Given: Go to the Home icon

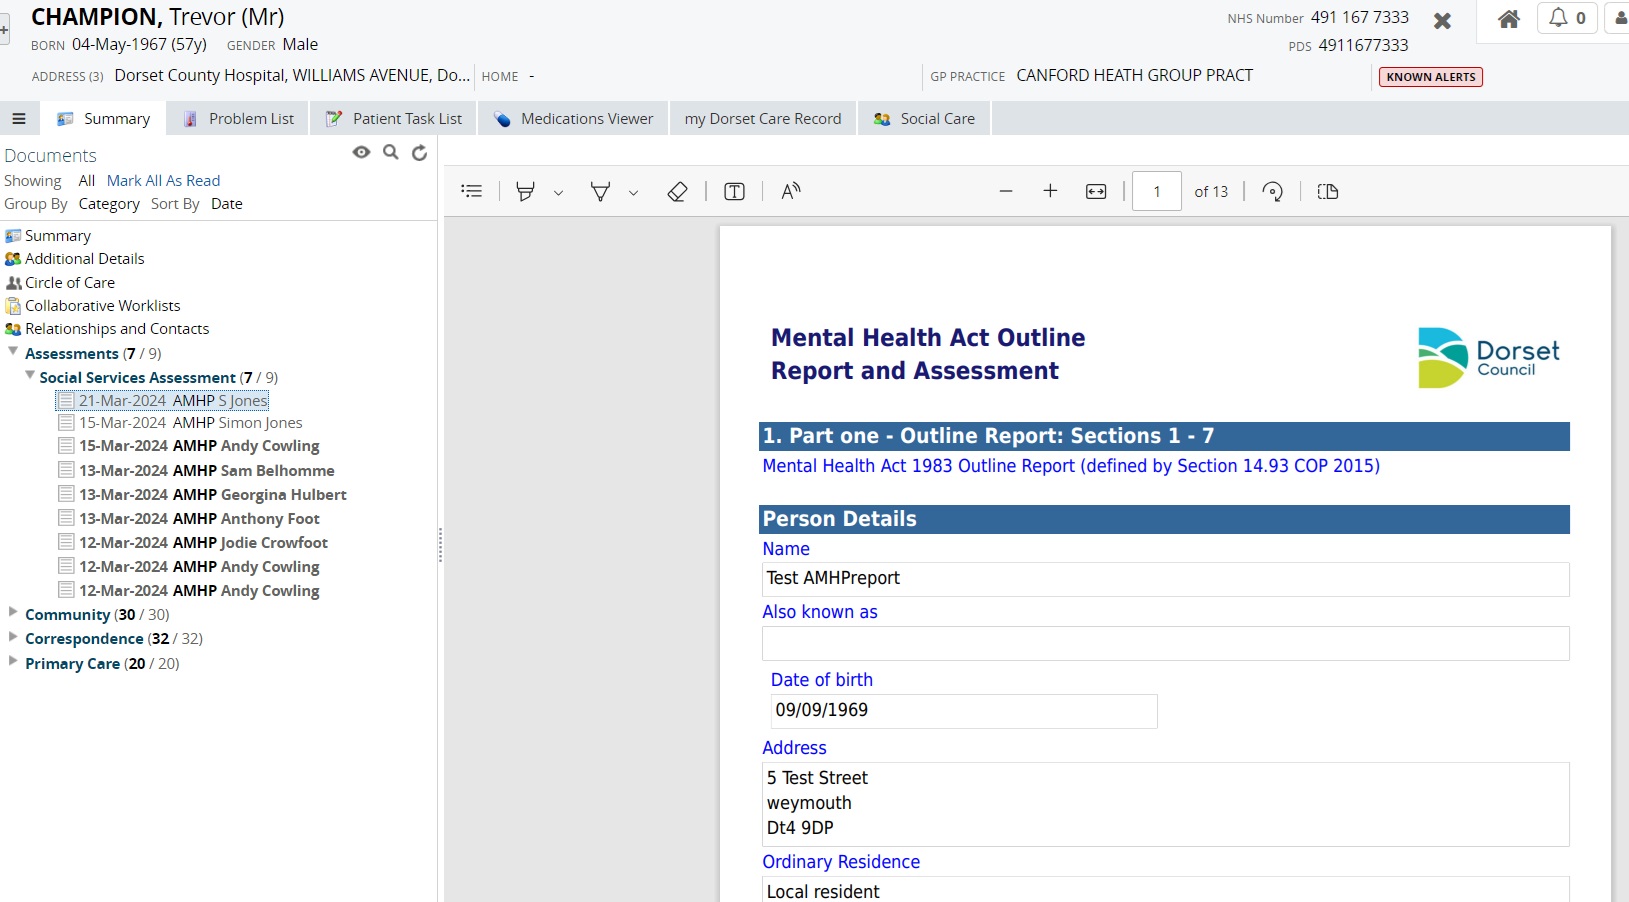Looking at the screenshot, I should coord(1509,18).
